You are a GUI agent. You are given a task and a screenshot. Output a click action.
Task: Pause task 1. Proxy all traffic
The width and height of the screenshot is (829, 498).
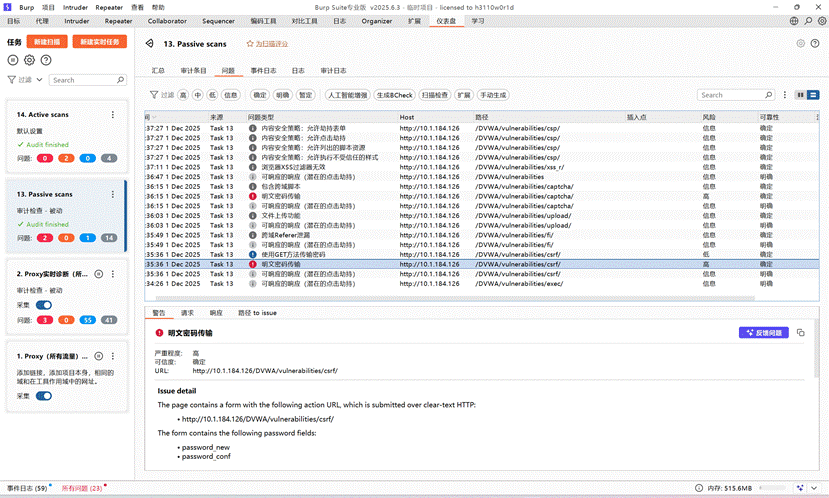[98, 356]
